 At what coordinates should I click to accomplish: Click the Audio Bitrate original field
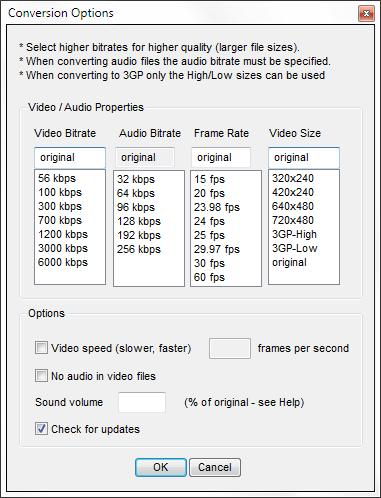pyautogui.click(x=145, y=157)
